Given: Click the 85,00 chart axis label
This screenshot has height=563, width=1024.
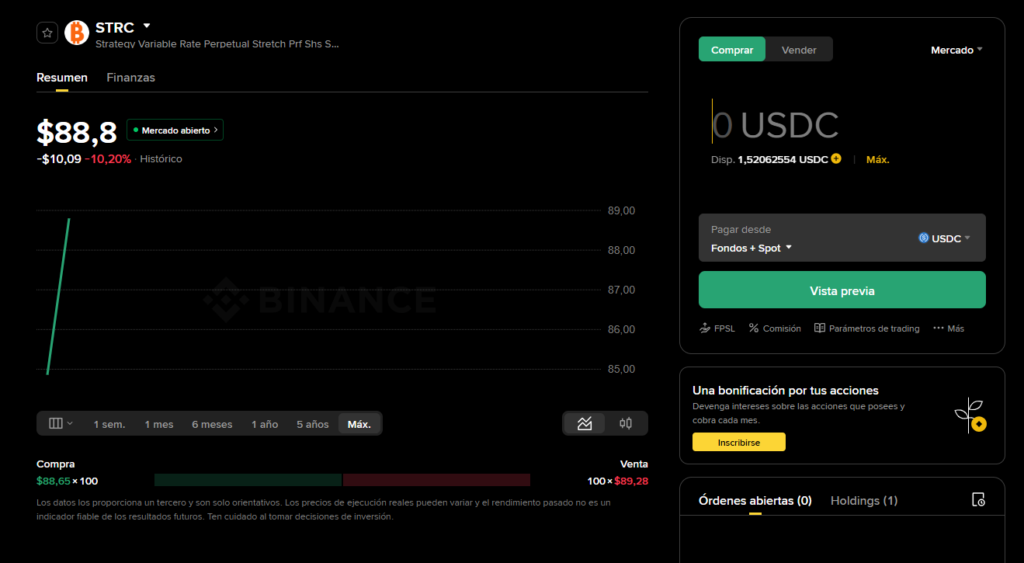Looking at the screenshot, I should tap(621, 369).
